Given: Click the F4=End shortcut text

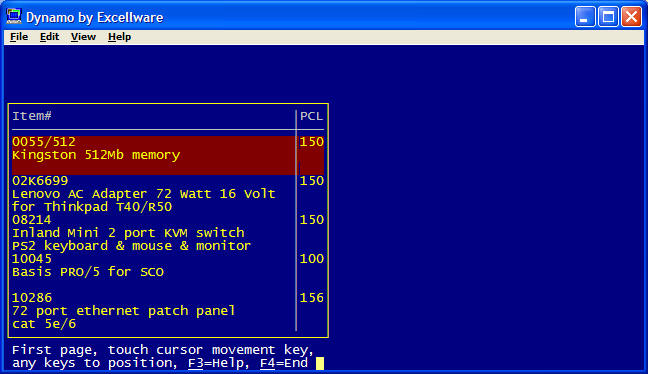Looking at the screenshot, I should click(x=284, y=363).
